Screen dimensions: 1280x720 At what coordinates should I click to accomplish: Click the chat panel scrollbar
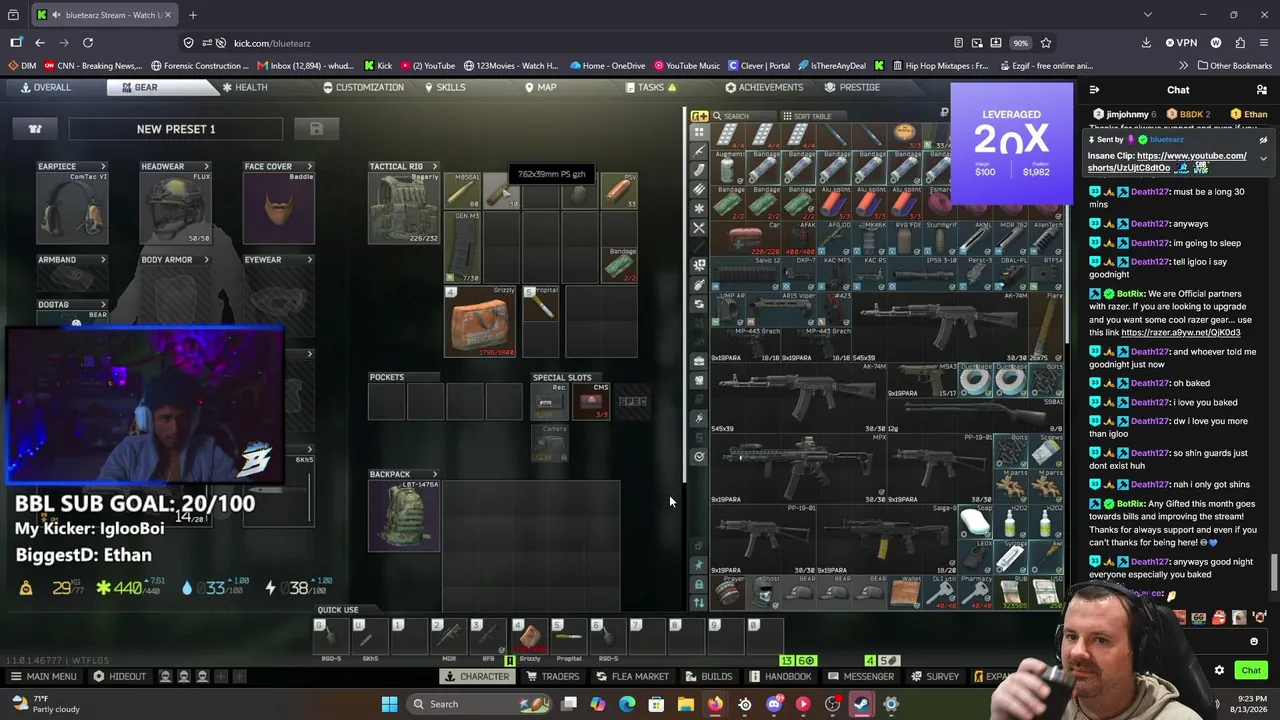click(1274, 572)
